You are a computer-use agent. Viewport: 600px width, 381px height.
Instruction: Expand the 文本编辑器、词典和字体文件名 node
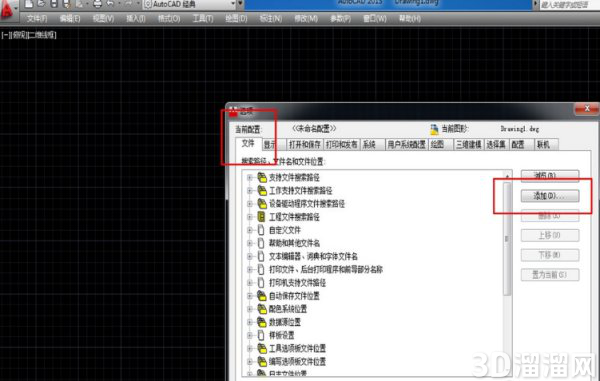(250, 256)
